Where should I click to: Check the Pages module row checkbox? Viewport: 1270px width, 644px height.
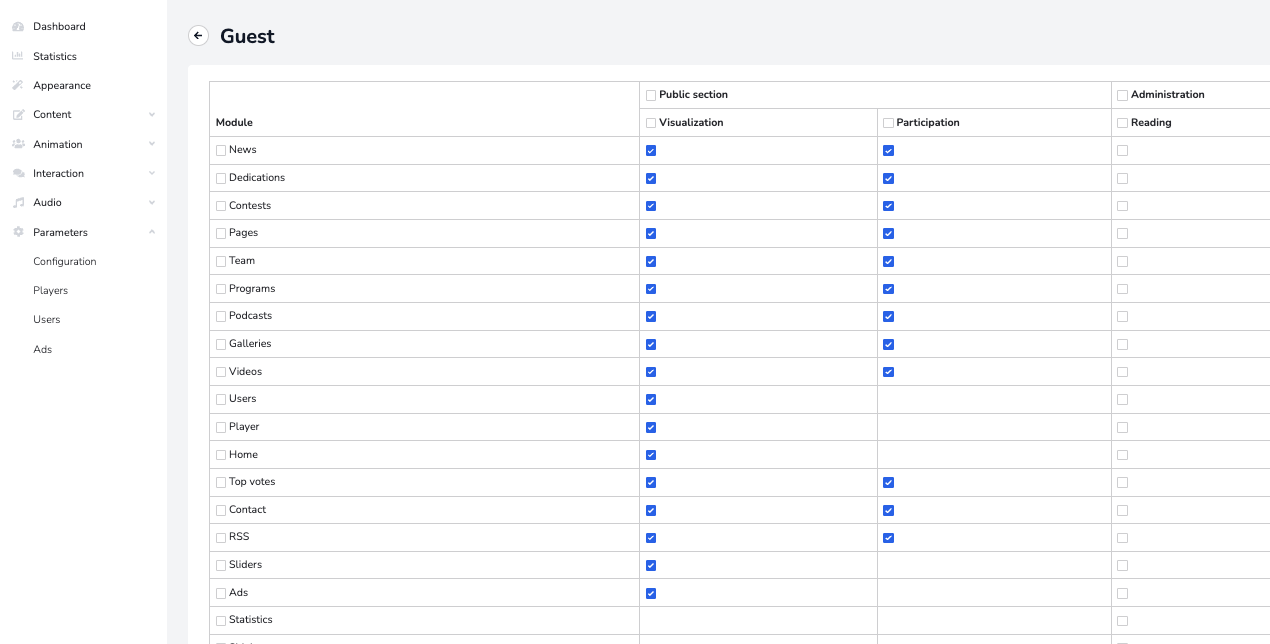coord(221,233)
